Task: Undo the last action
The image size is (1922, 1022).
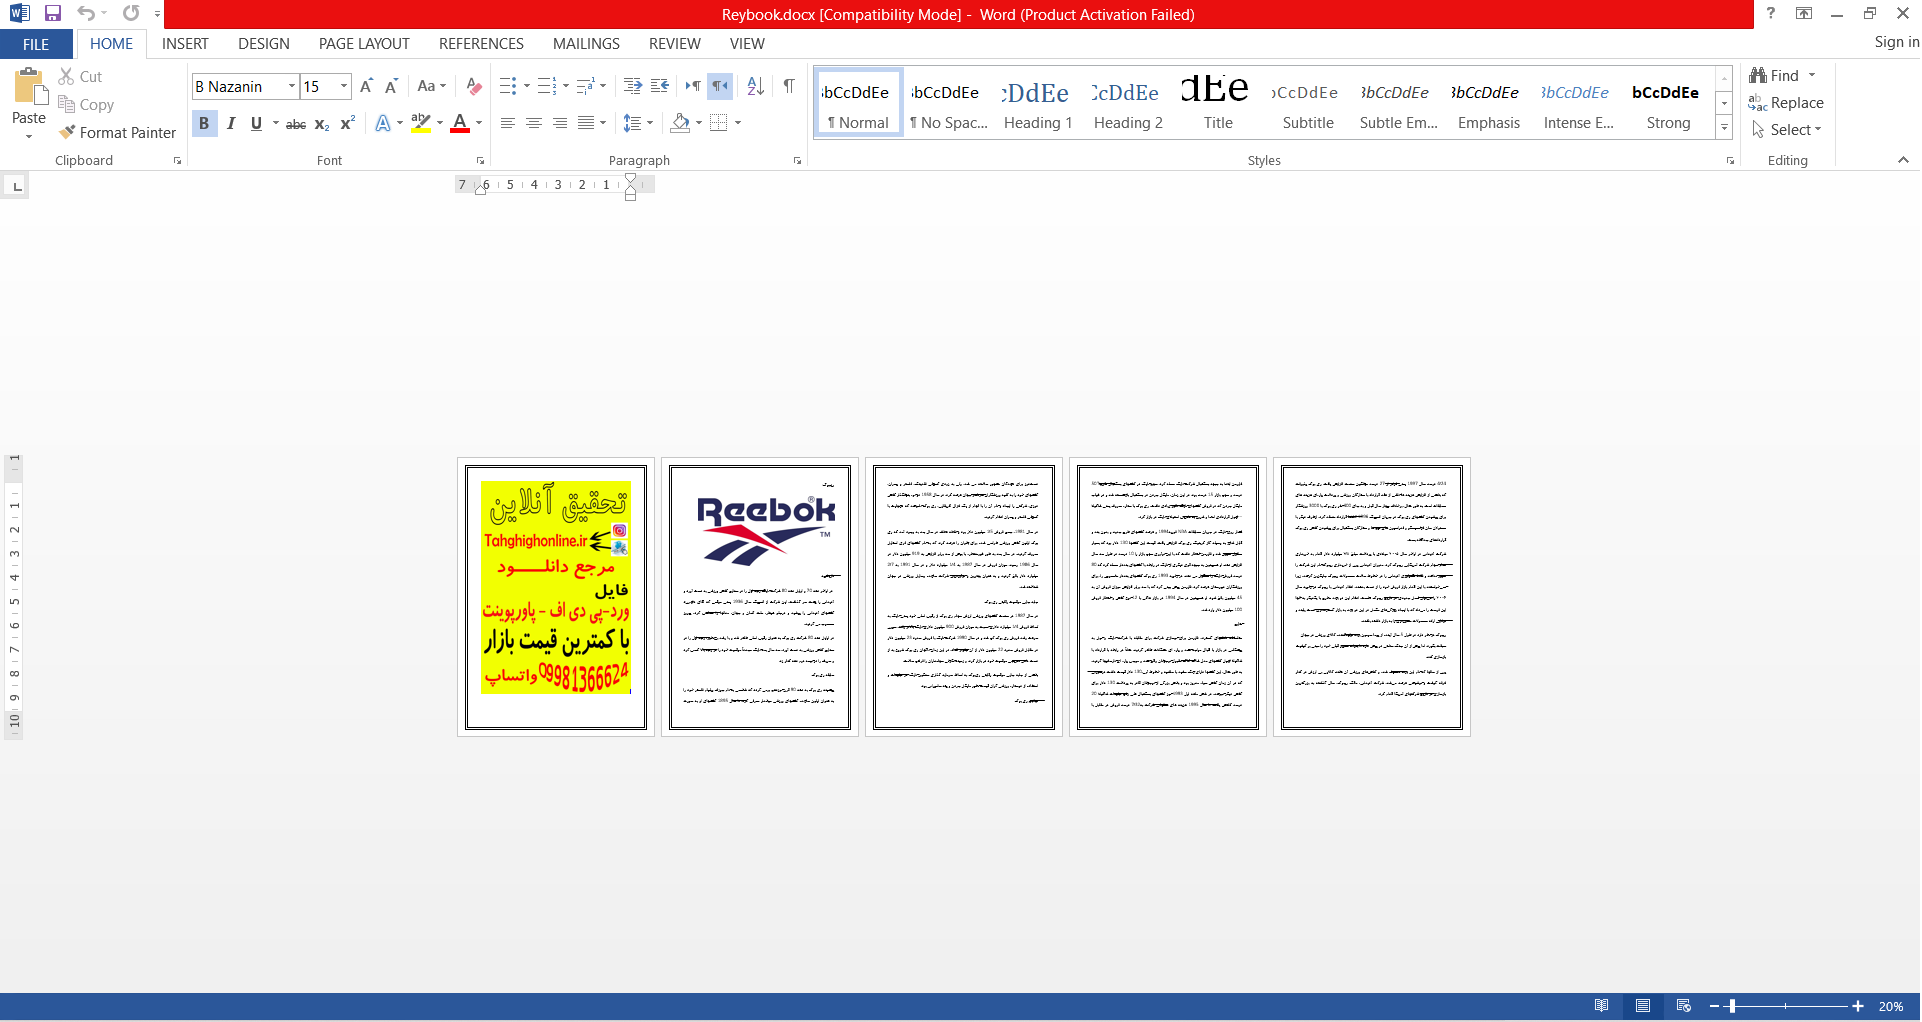Action: point(86,13)
